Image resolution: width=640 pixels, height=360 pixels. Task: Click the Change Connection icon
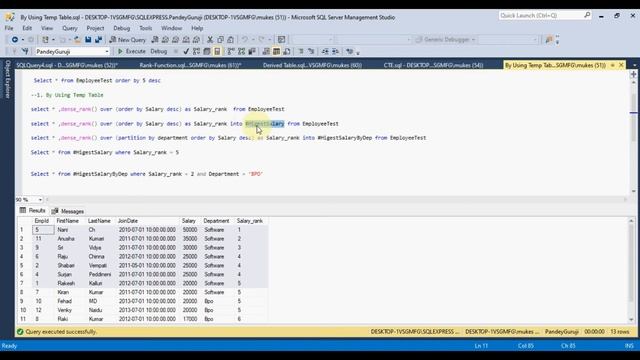[25, 51]
